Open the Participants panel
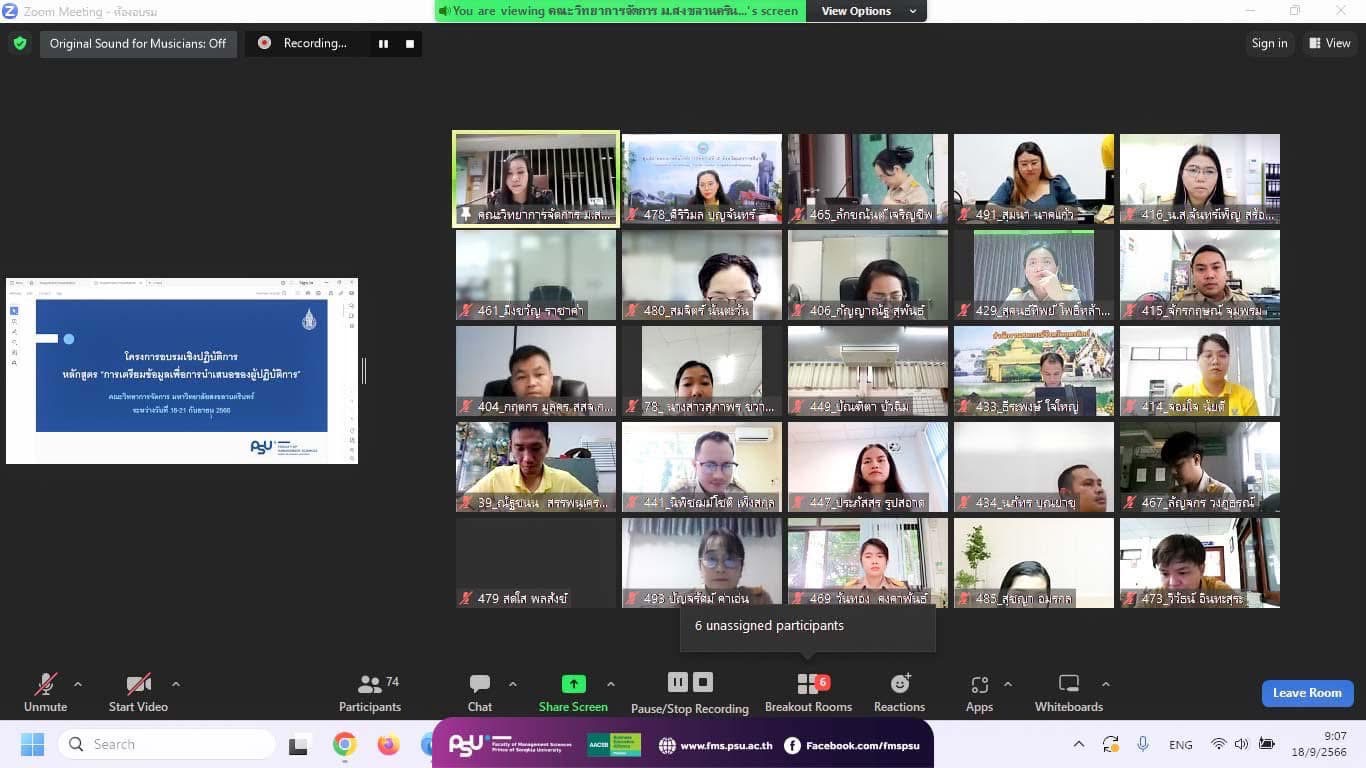The height and width of the screenshot is (768, 1366). click(370, 693)
